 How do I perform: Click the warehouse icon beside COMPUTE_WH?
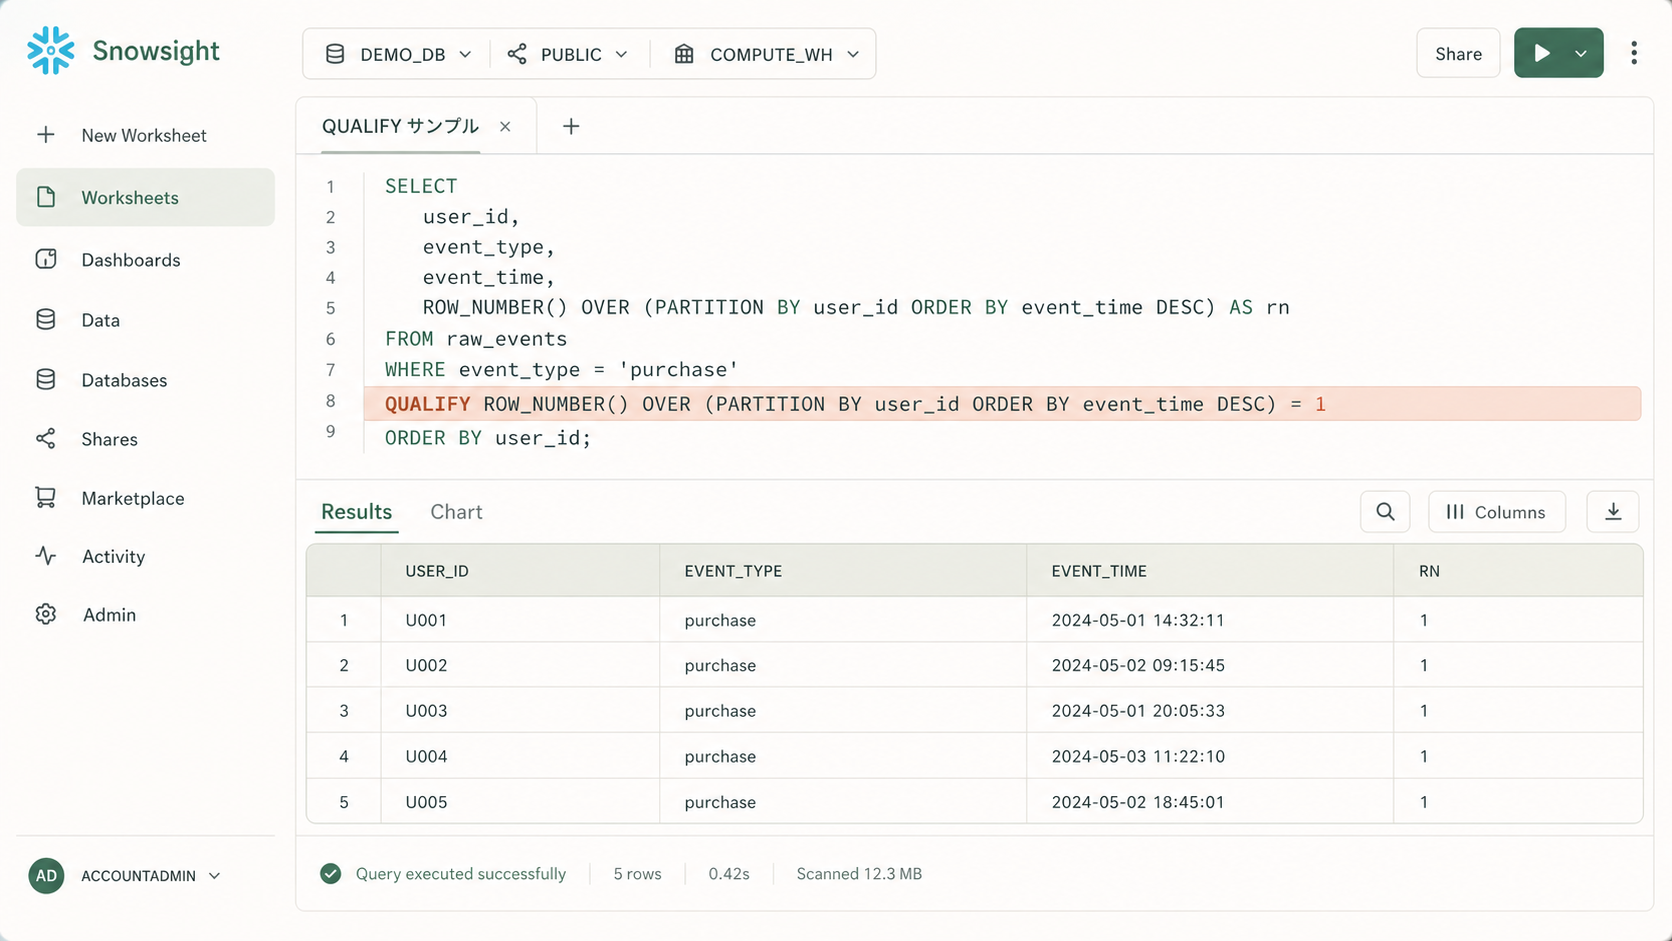click(684, 54)
